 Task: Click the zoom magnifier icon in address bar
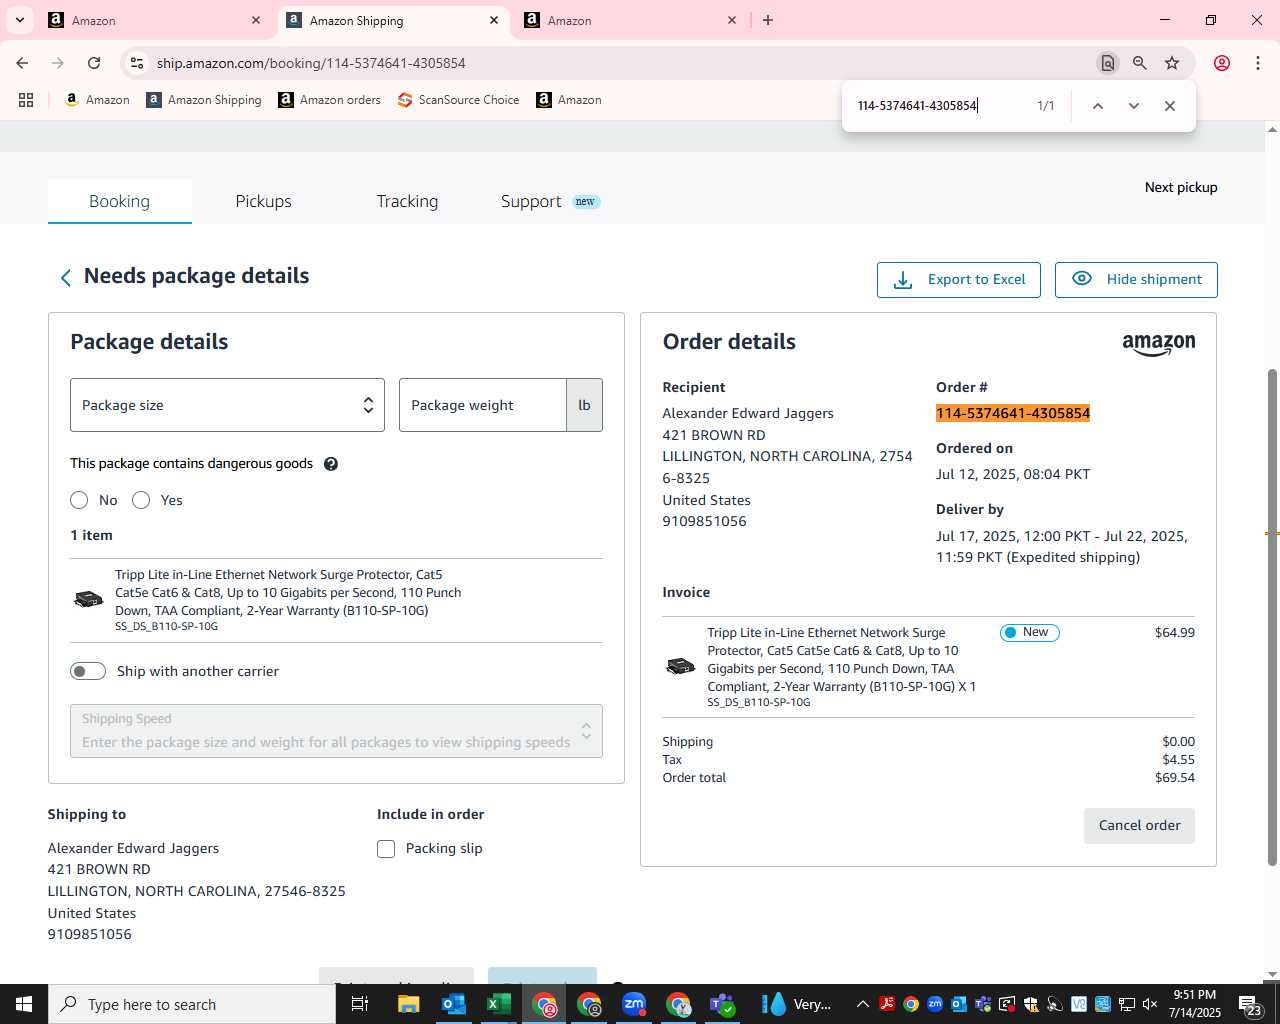(1140, 63)
